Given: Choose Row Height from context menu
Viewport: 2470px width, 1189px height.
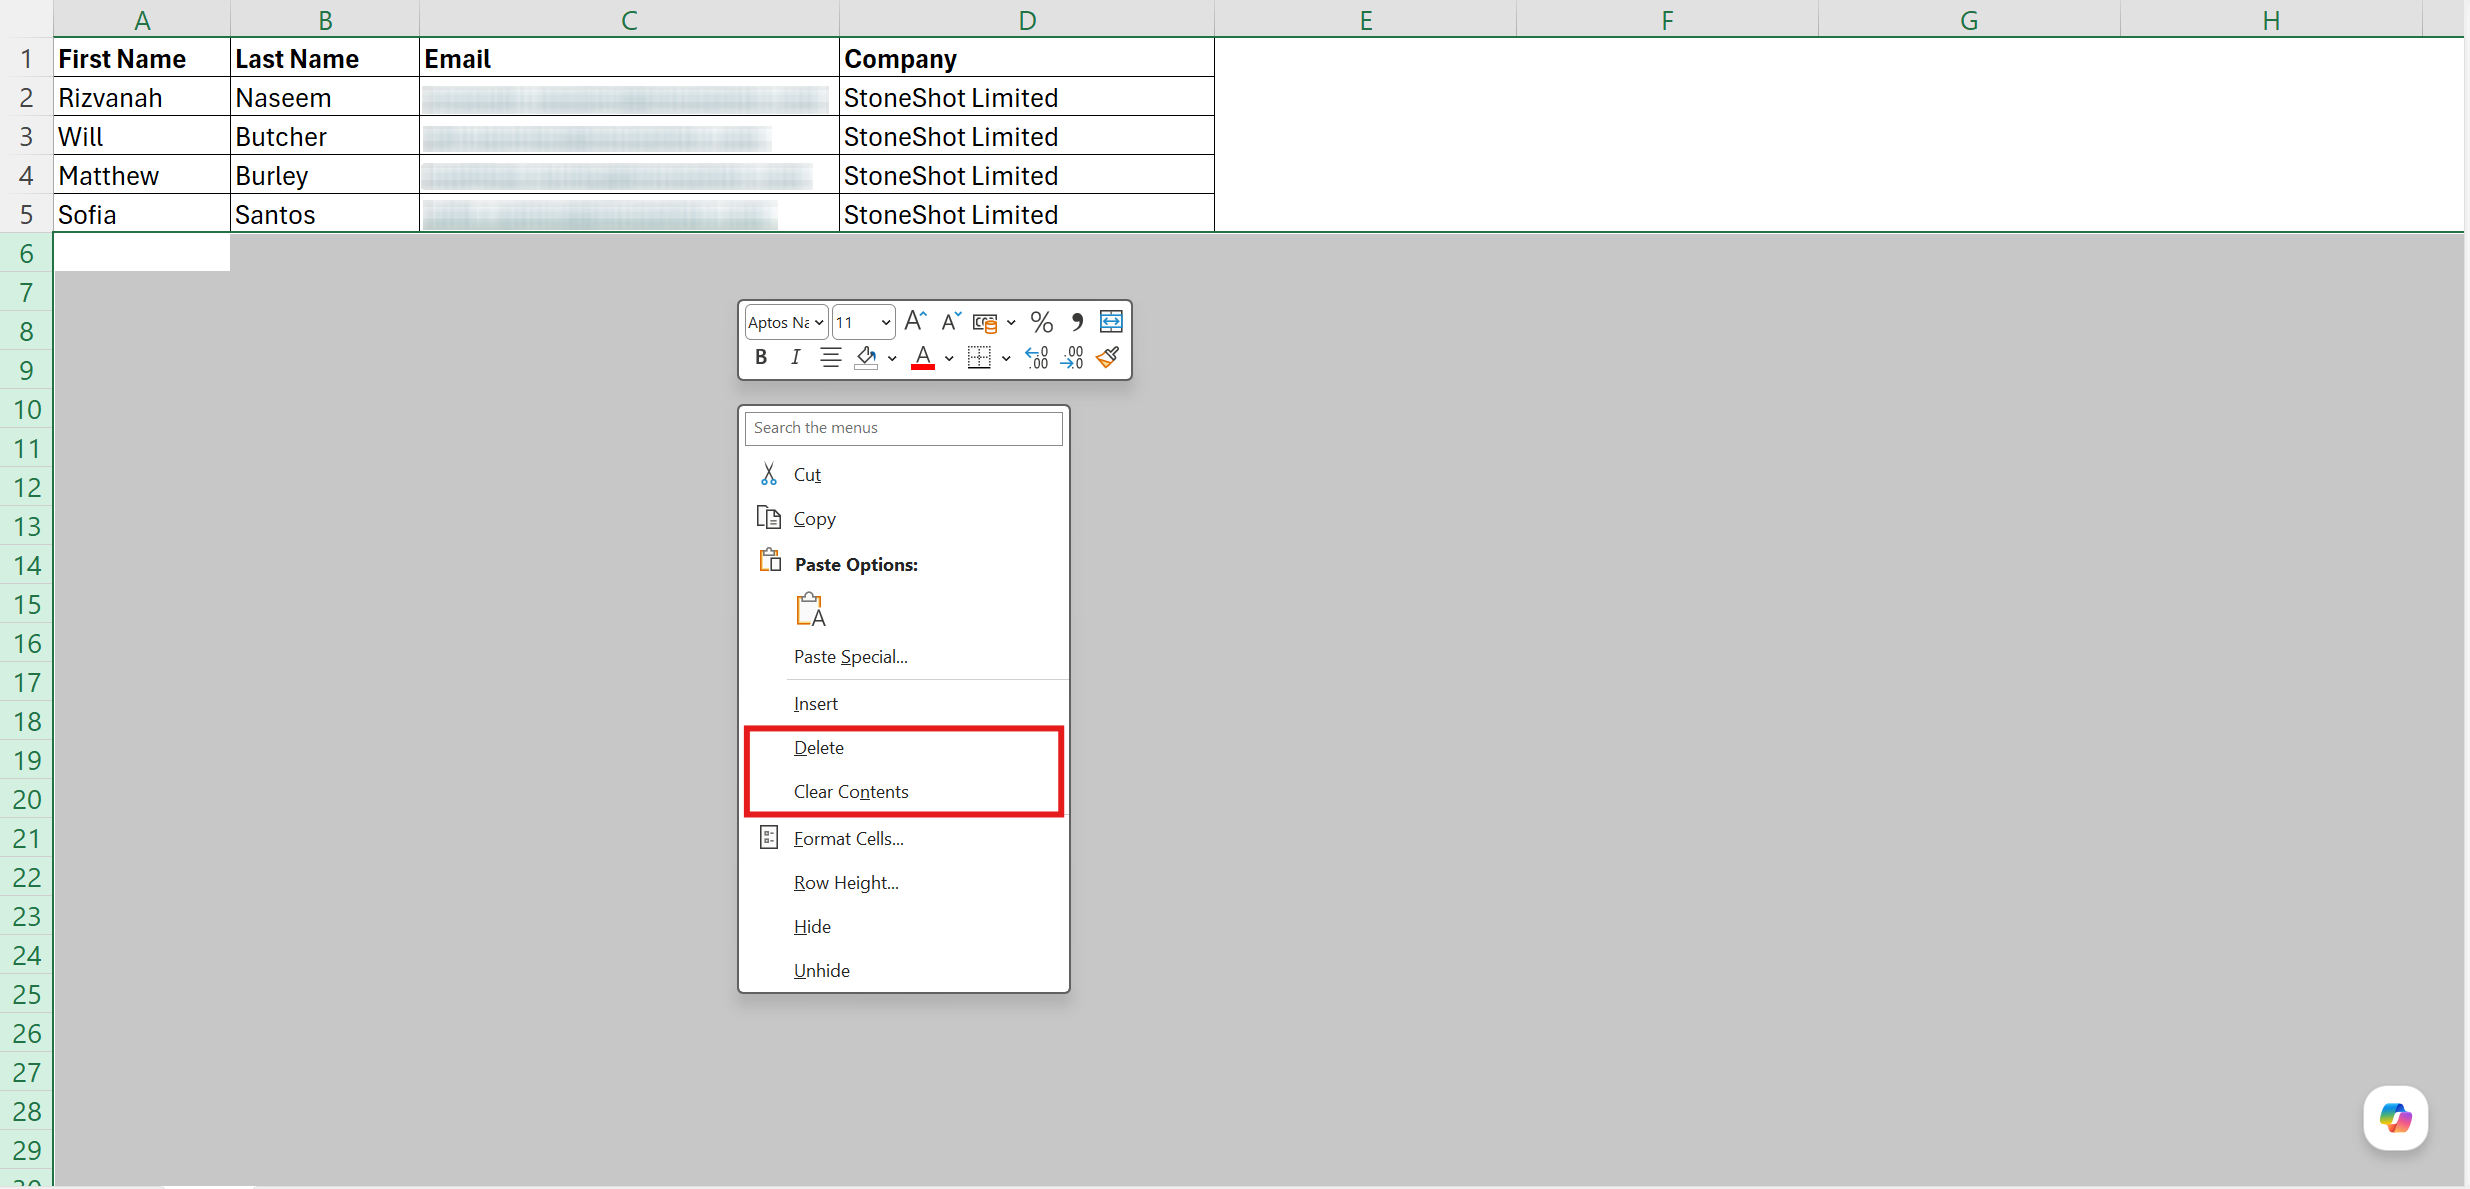Looking at the screenshot, I should click(x=904, y=882).
